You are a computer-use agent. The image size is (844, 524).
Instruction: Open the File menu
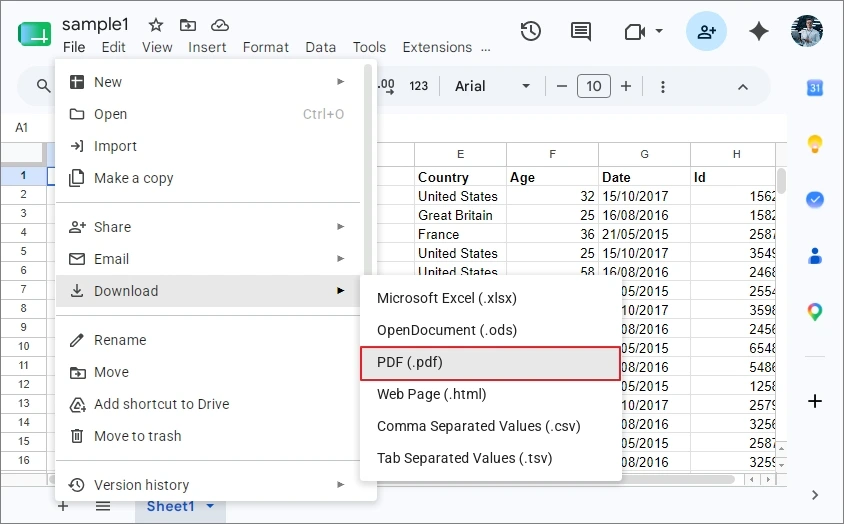pyautogui.click(x=74, y=47)
